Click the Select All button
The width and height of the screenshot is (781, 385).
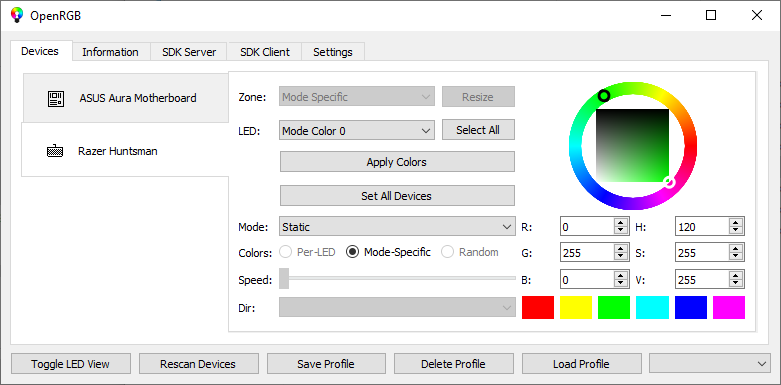point(478,130)
